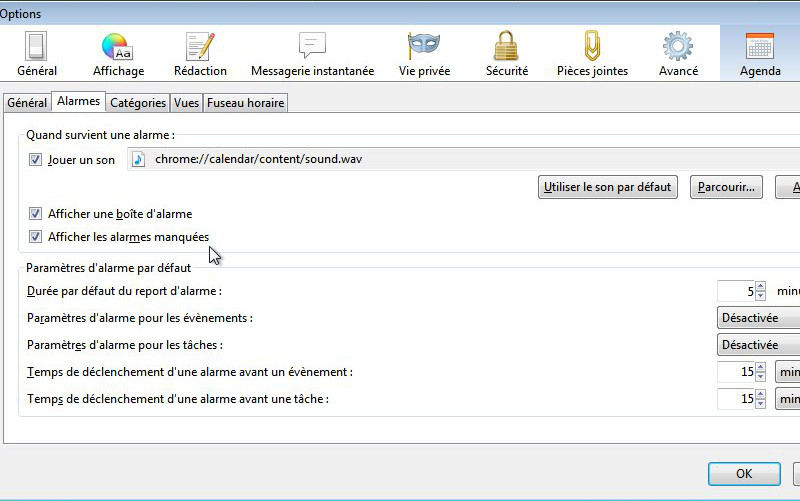Screen dimensions: 800x501
Task: Open time unit dropdown for évènement alarm
Action: coord(788,372)
